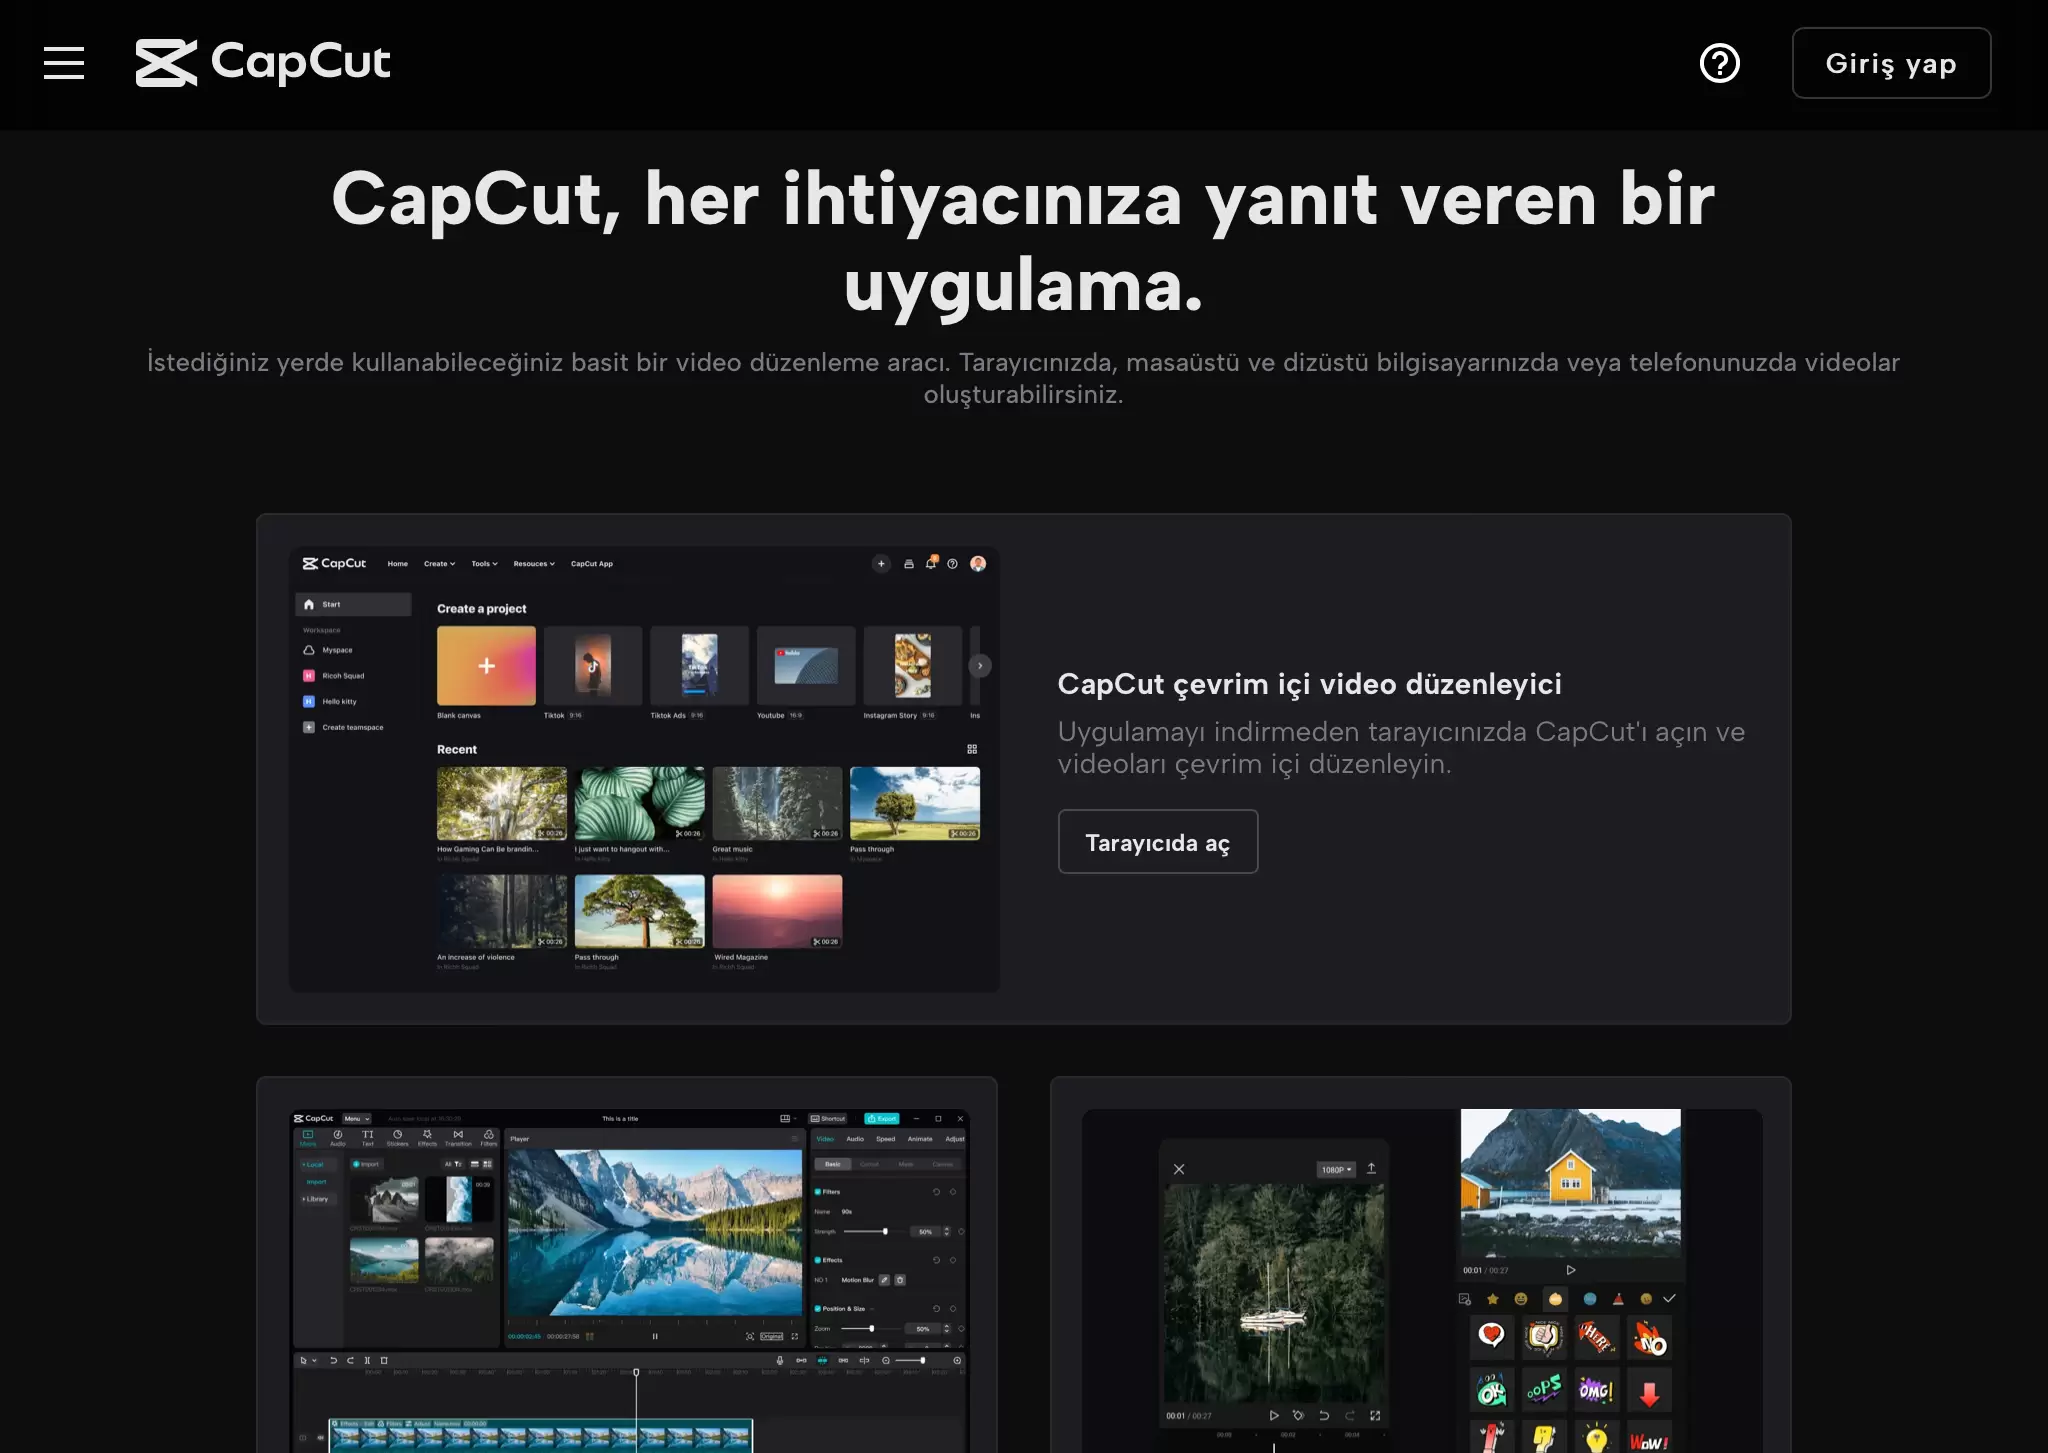Click the next arrow beside project templates
The height and width of the screenshot is (1453, 2048).
tap(980, 666)
